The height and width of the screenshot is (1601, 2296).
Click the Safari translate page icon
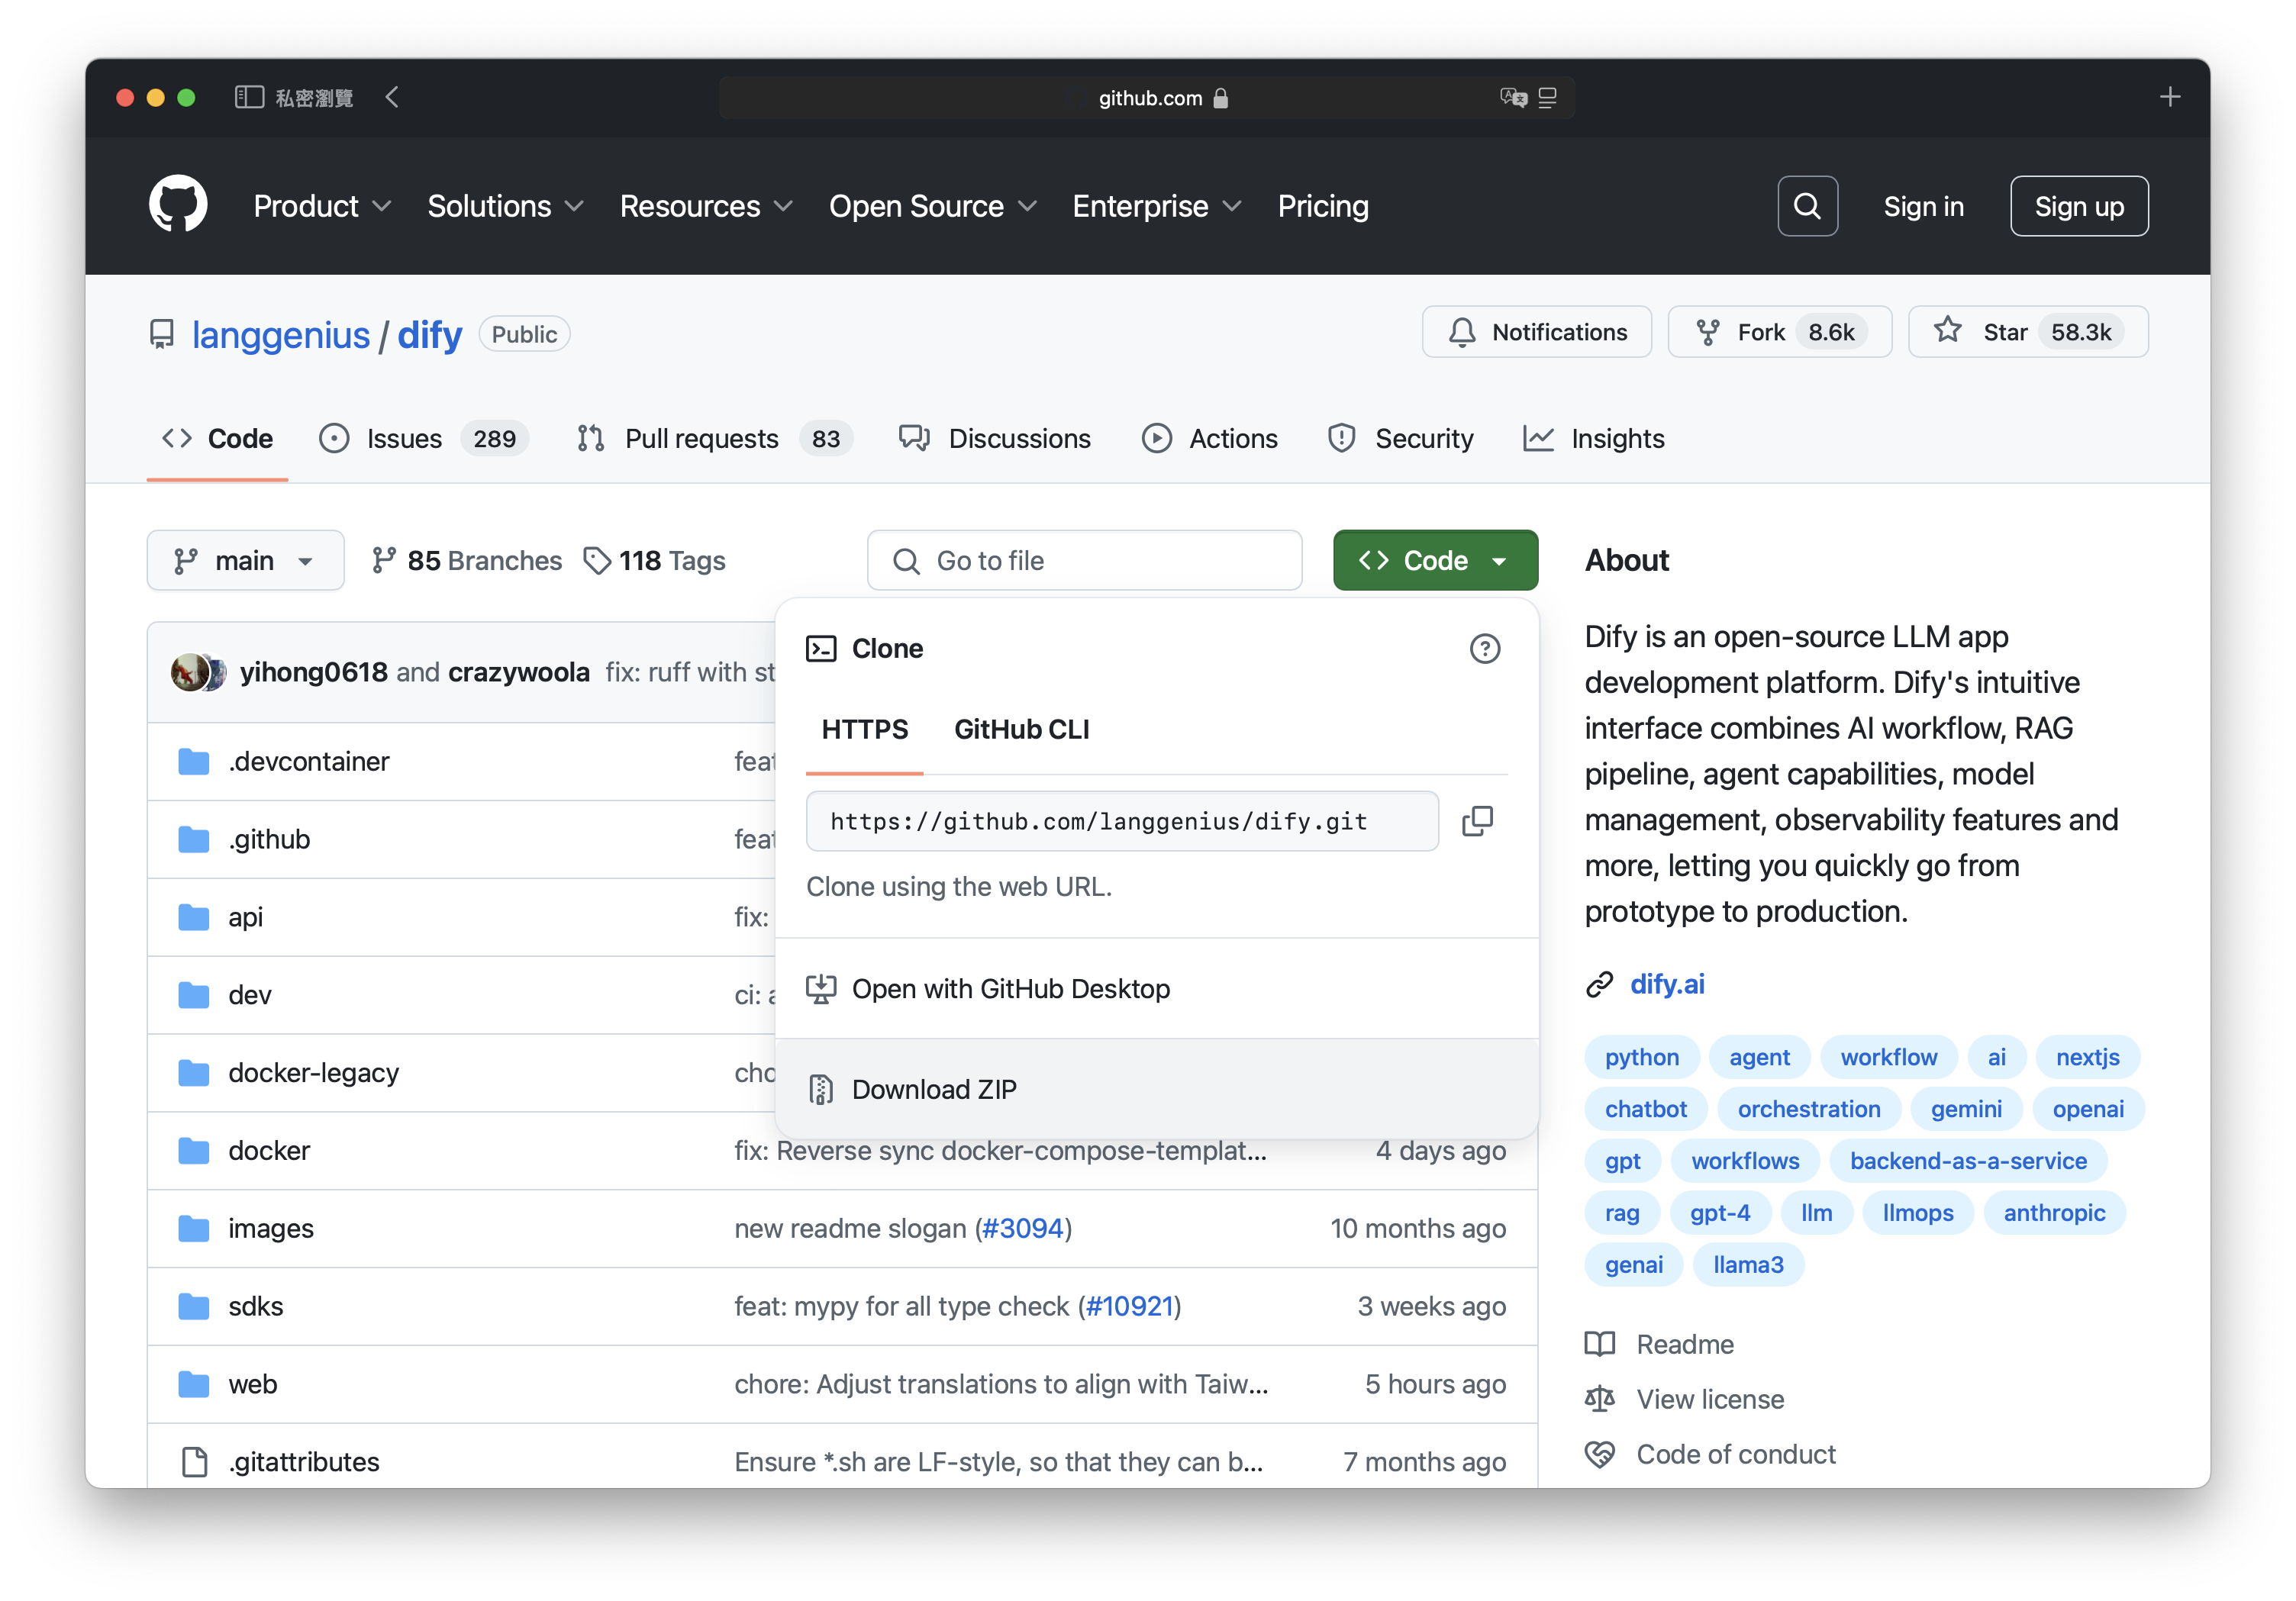click(1512, 97)
